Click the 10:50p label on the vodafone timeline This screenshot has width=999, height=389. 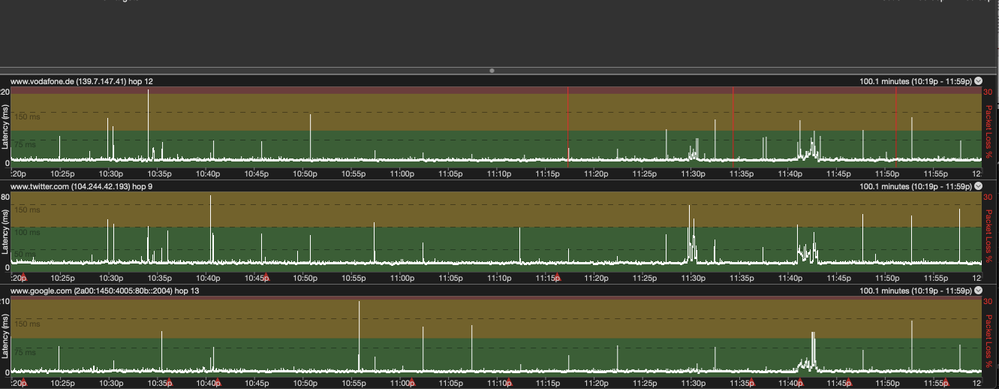305,173
